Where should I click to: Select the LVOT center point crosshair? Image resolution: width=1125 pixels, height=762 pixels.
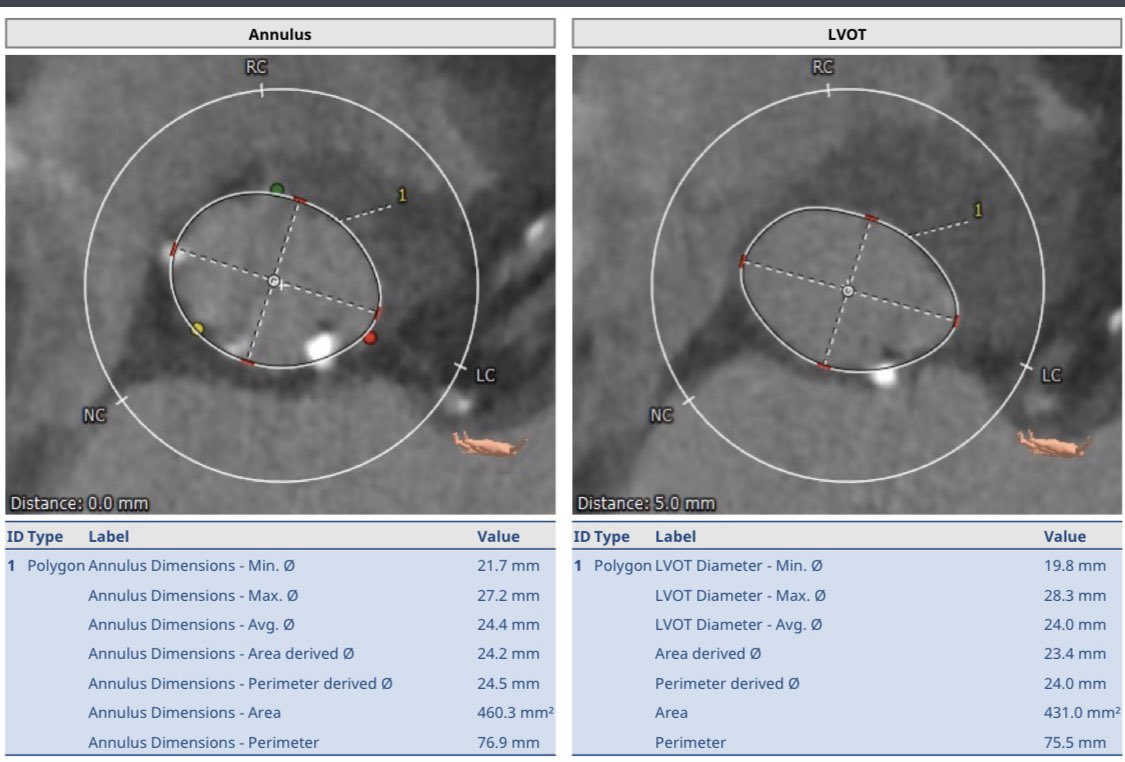848,291
